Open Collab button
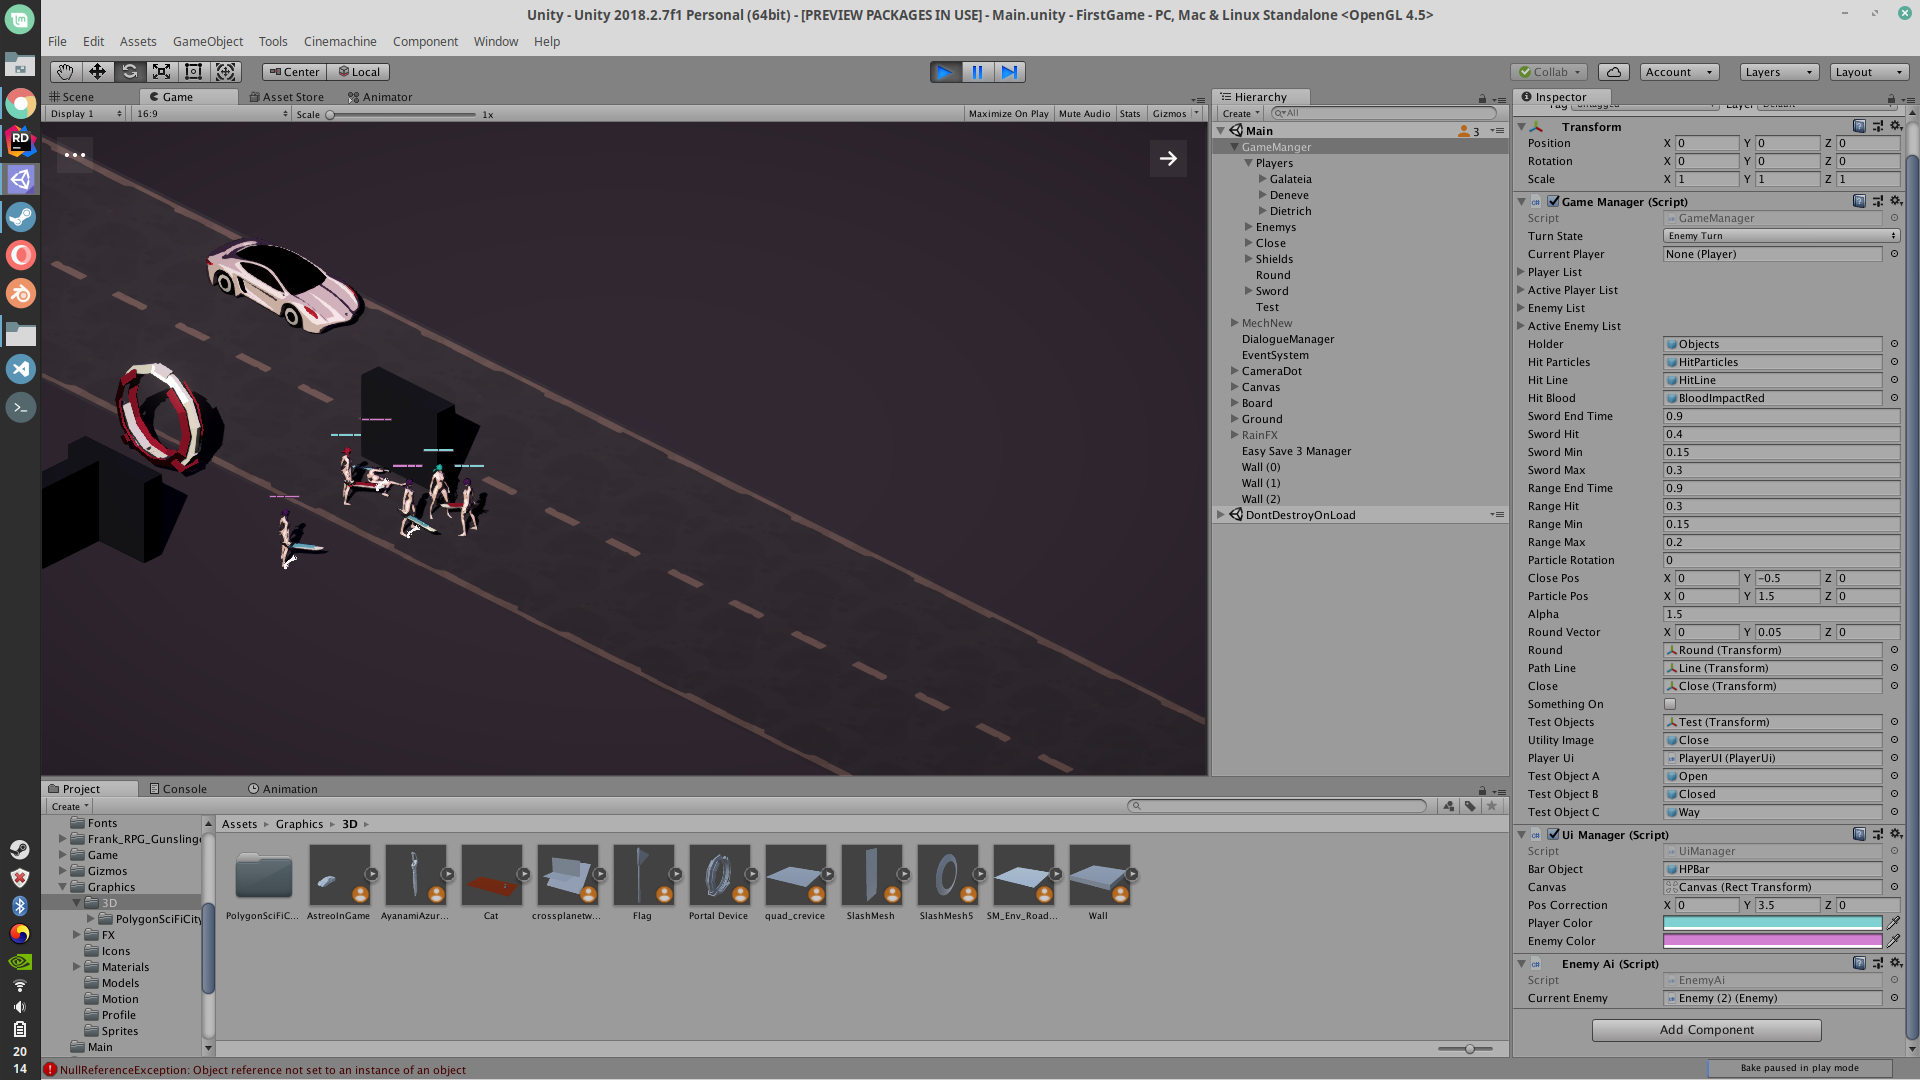The image size is (1920, 1080). pyautogui.click(x=1549, y=72)
